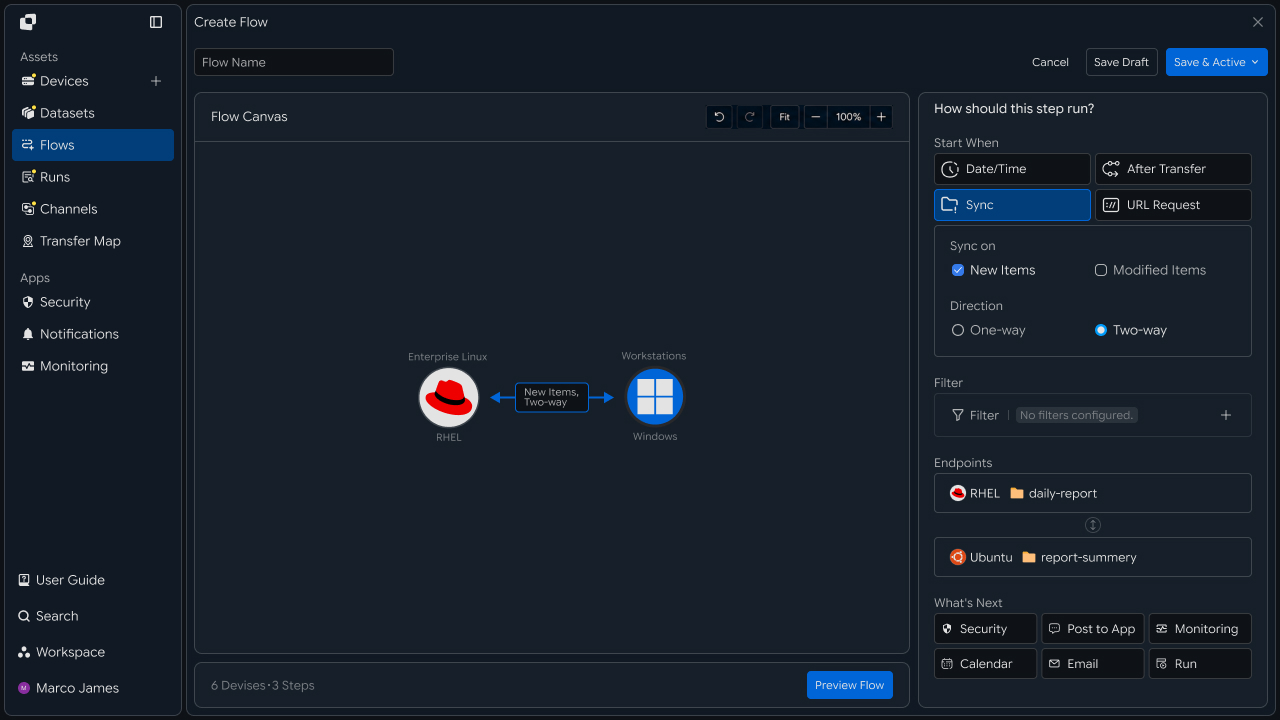
Task: Open the RHEL daily-report endpoint selector
Action: click(1093, 493)
